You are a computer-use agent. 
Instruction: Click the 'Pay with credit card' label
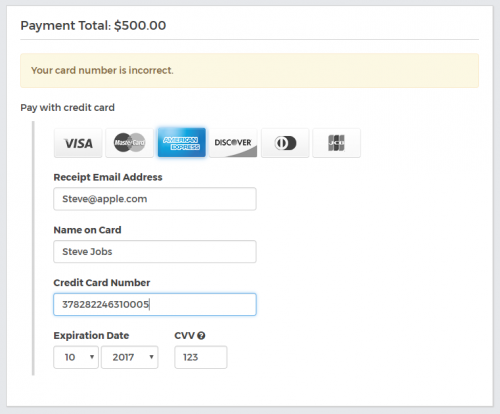[67, 108]
